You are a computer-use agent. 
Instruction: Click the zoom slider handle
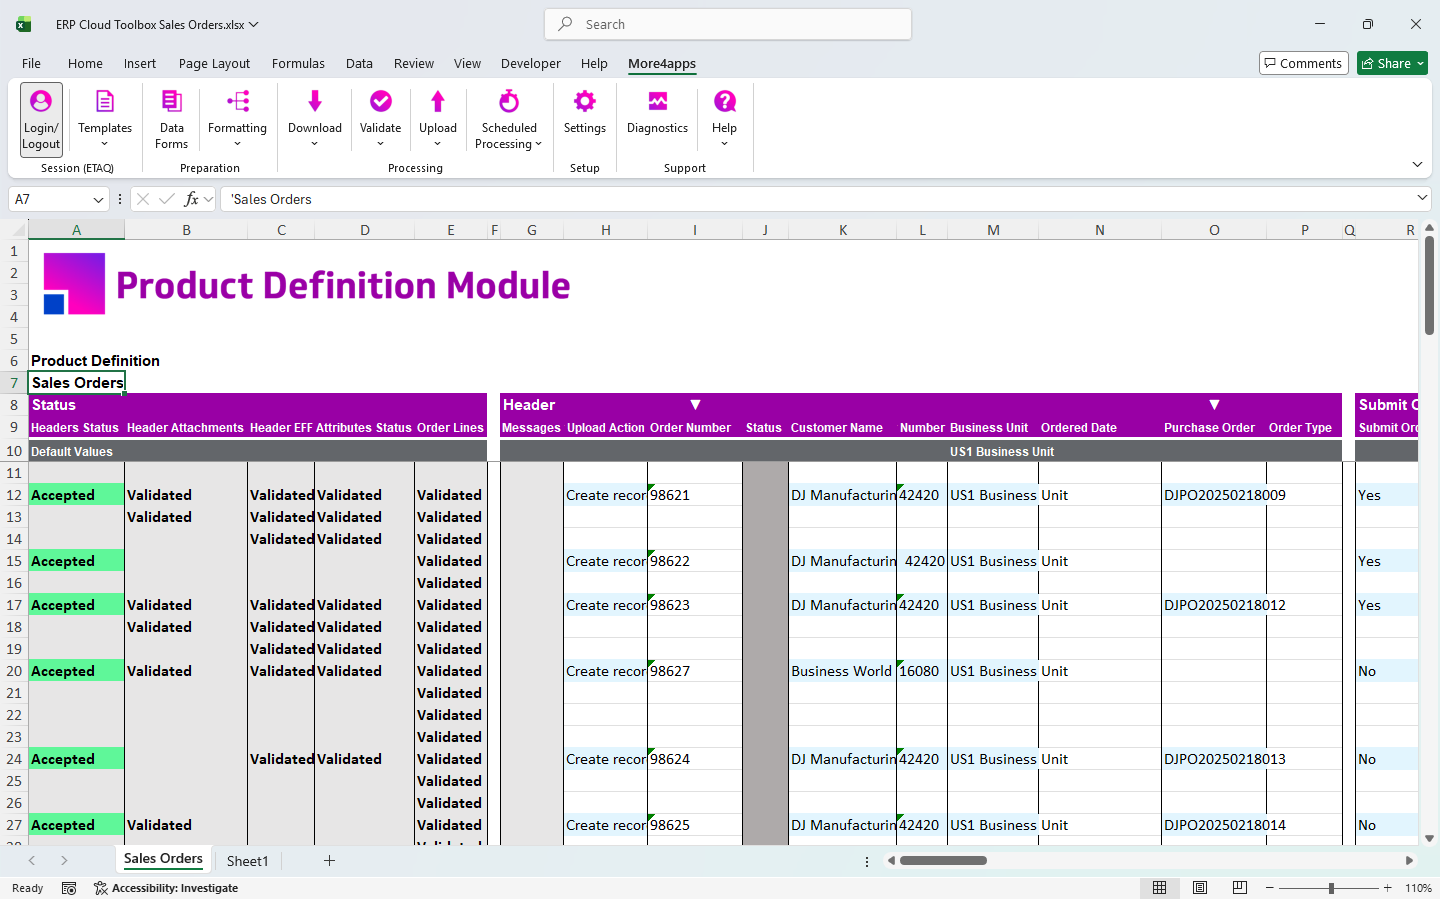point(1331,888)
